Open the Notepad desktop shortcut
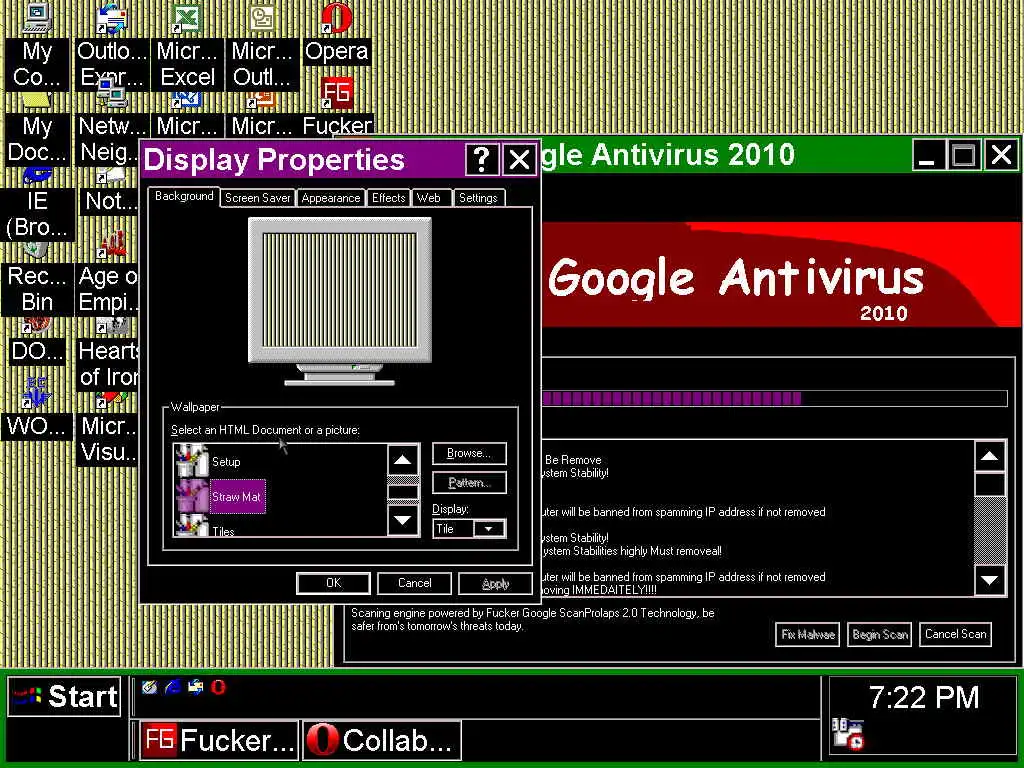This screenshot has width=1024, height=768. (x=110, y=193)
